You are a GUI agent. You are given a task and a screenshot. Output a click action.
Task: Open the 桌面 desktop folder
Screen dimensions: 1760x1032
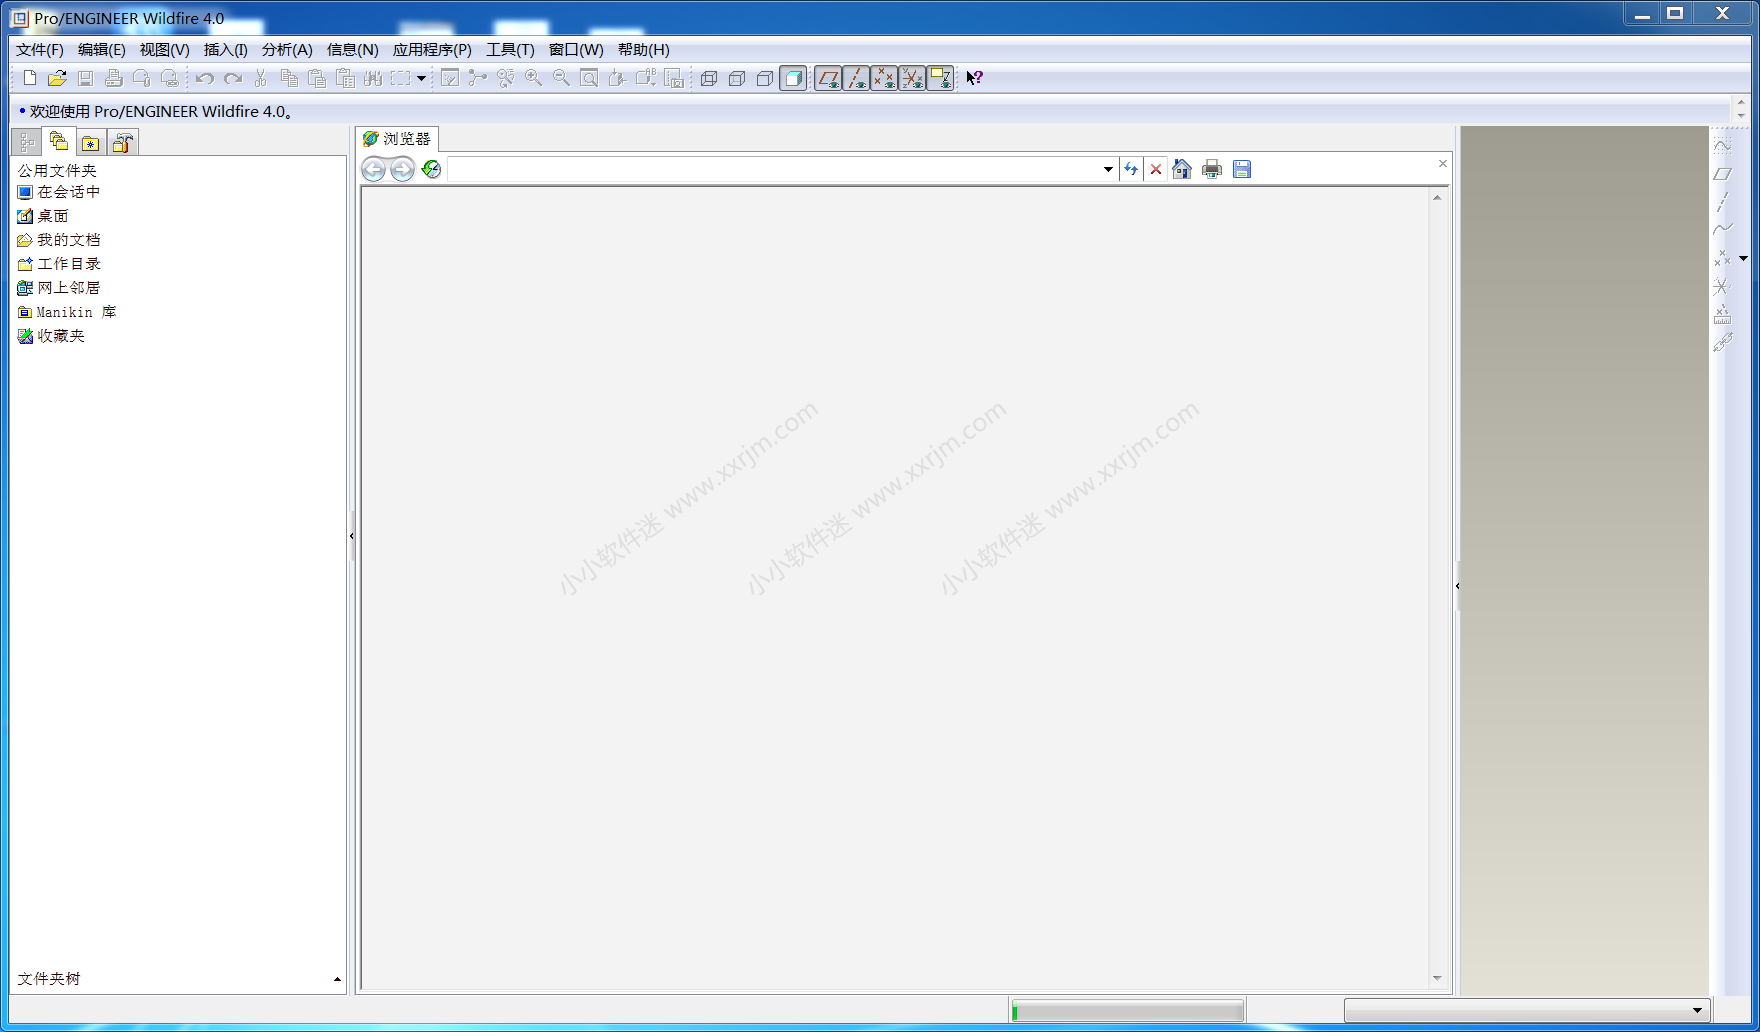[43, 216]
